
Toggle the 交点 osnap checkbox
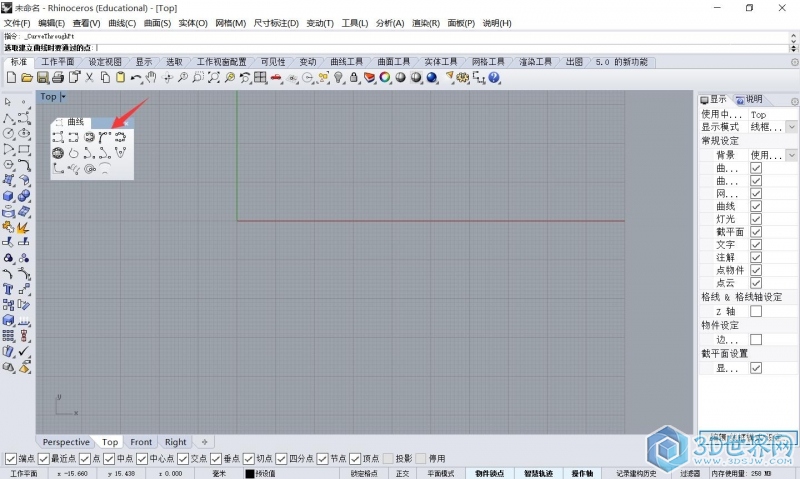pos(183,459)
